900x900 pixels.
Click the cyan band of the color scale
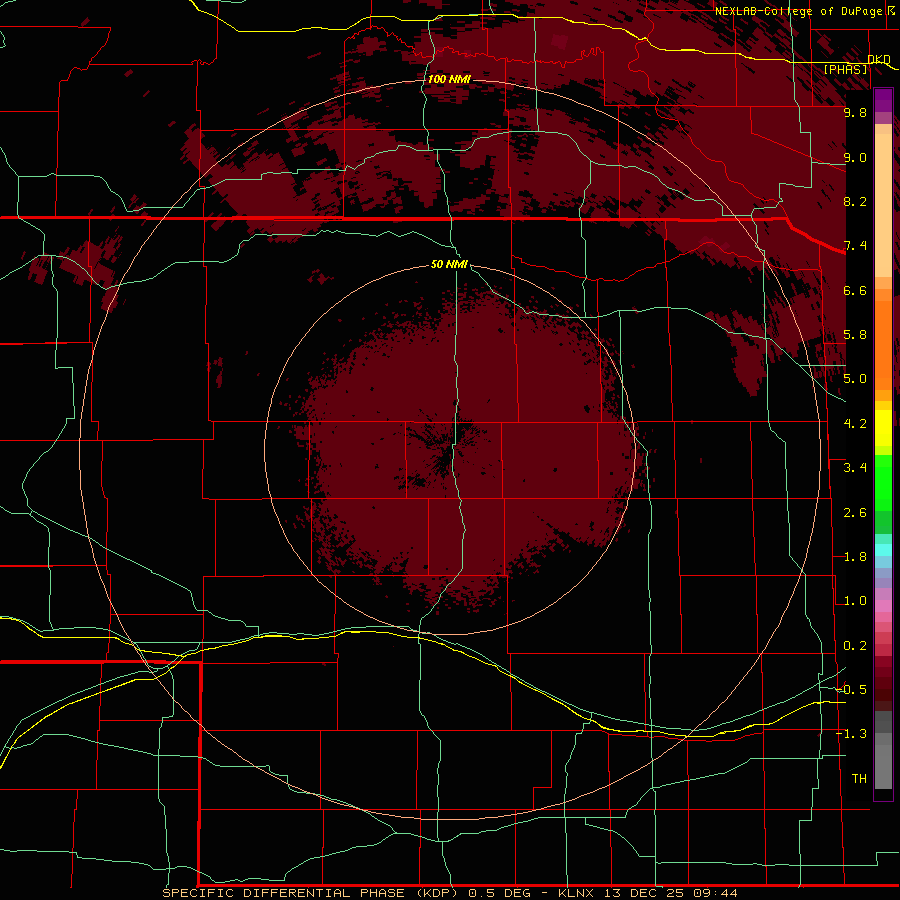click(883, 550)
